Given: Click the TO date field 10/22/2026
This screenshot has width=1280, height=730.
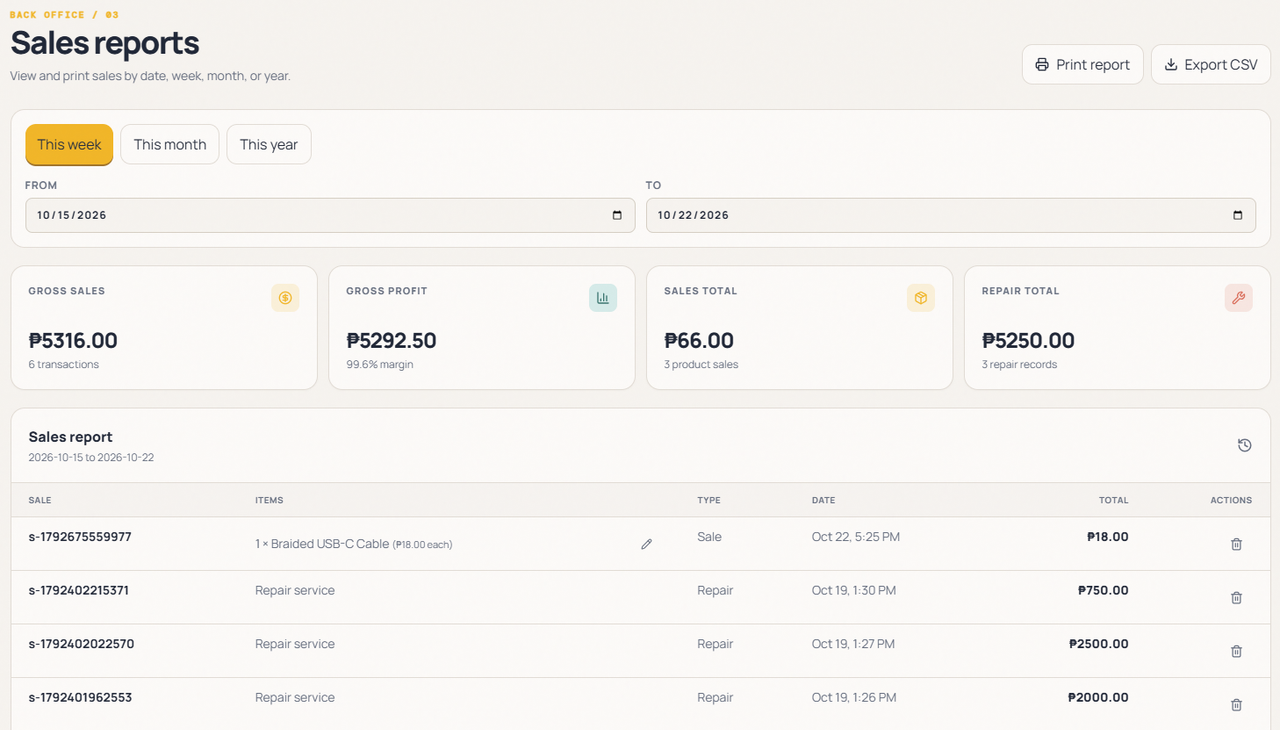Looking at the screenshot, I should pos(951,215).
